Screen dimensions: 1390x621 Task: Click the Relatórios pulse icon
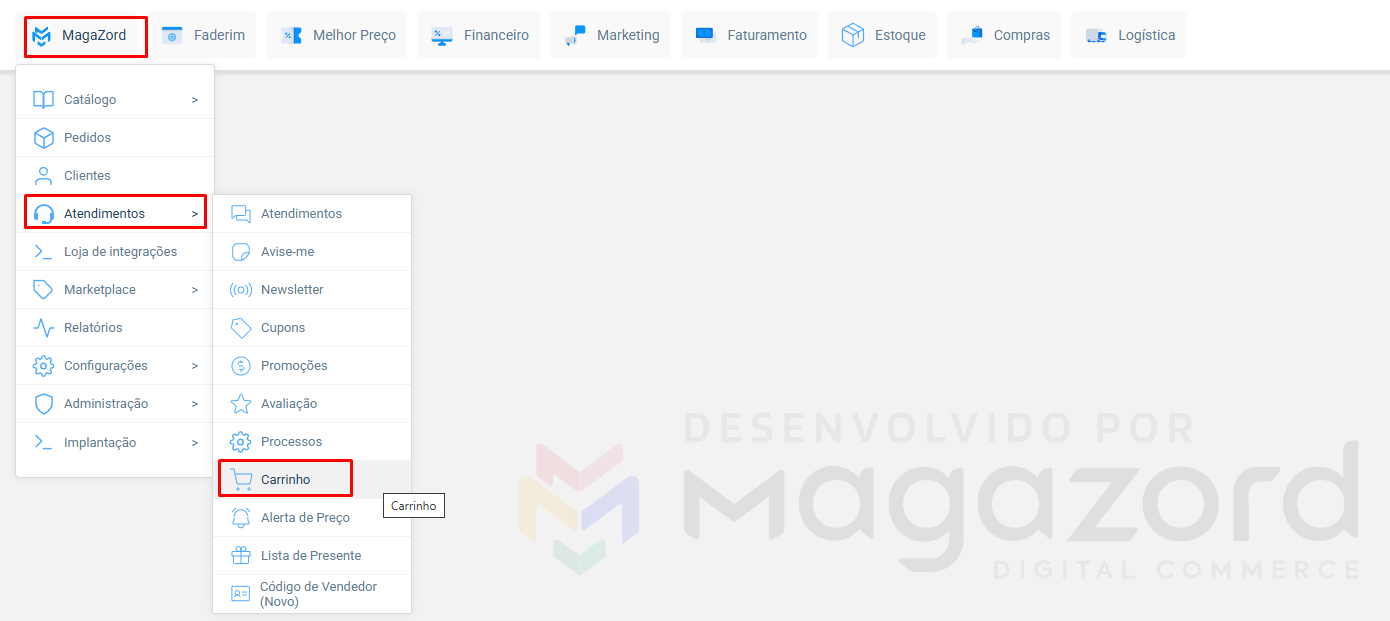tap(43, 328)
